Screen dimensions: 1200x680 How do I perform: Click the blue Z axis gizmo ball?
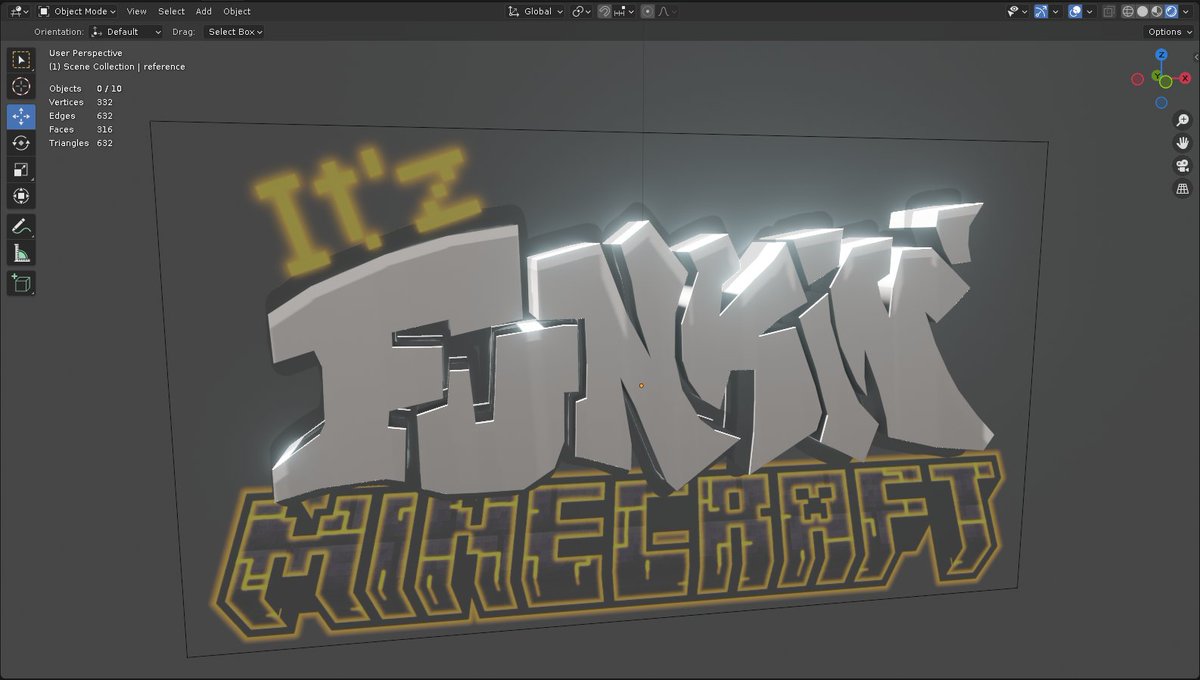tap(1161, 56)
